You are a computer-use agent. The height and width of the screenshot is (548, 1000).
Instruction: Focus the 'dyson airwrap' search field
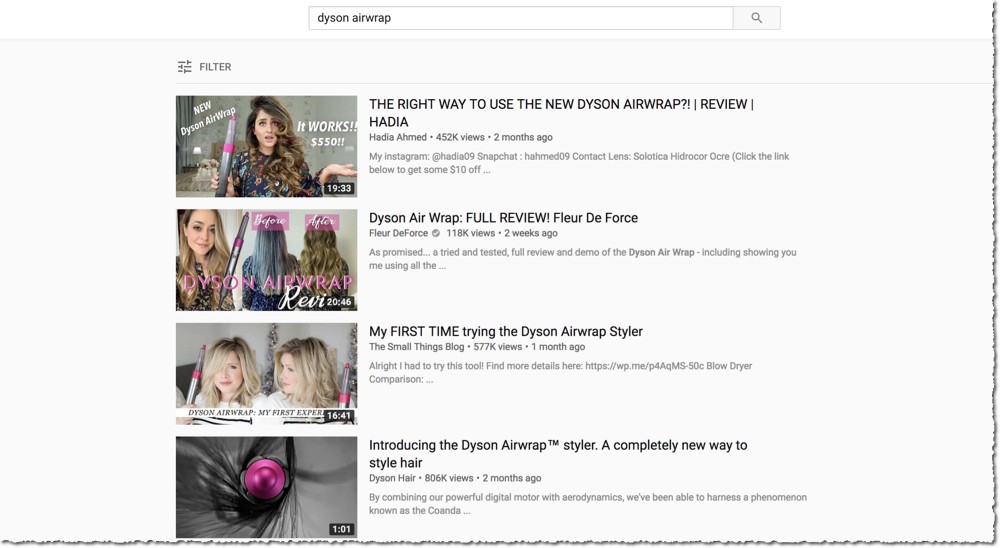pos(520,18)
